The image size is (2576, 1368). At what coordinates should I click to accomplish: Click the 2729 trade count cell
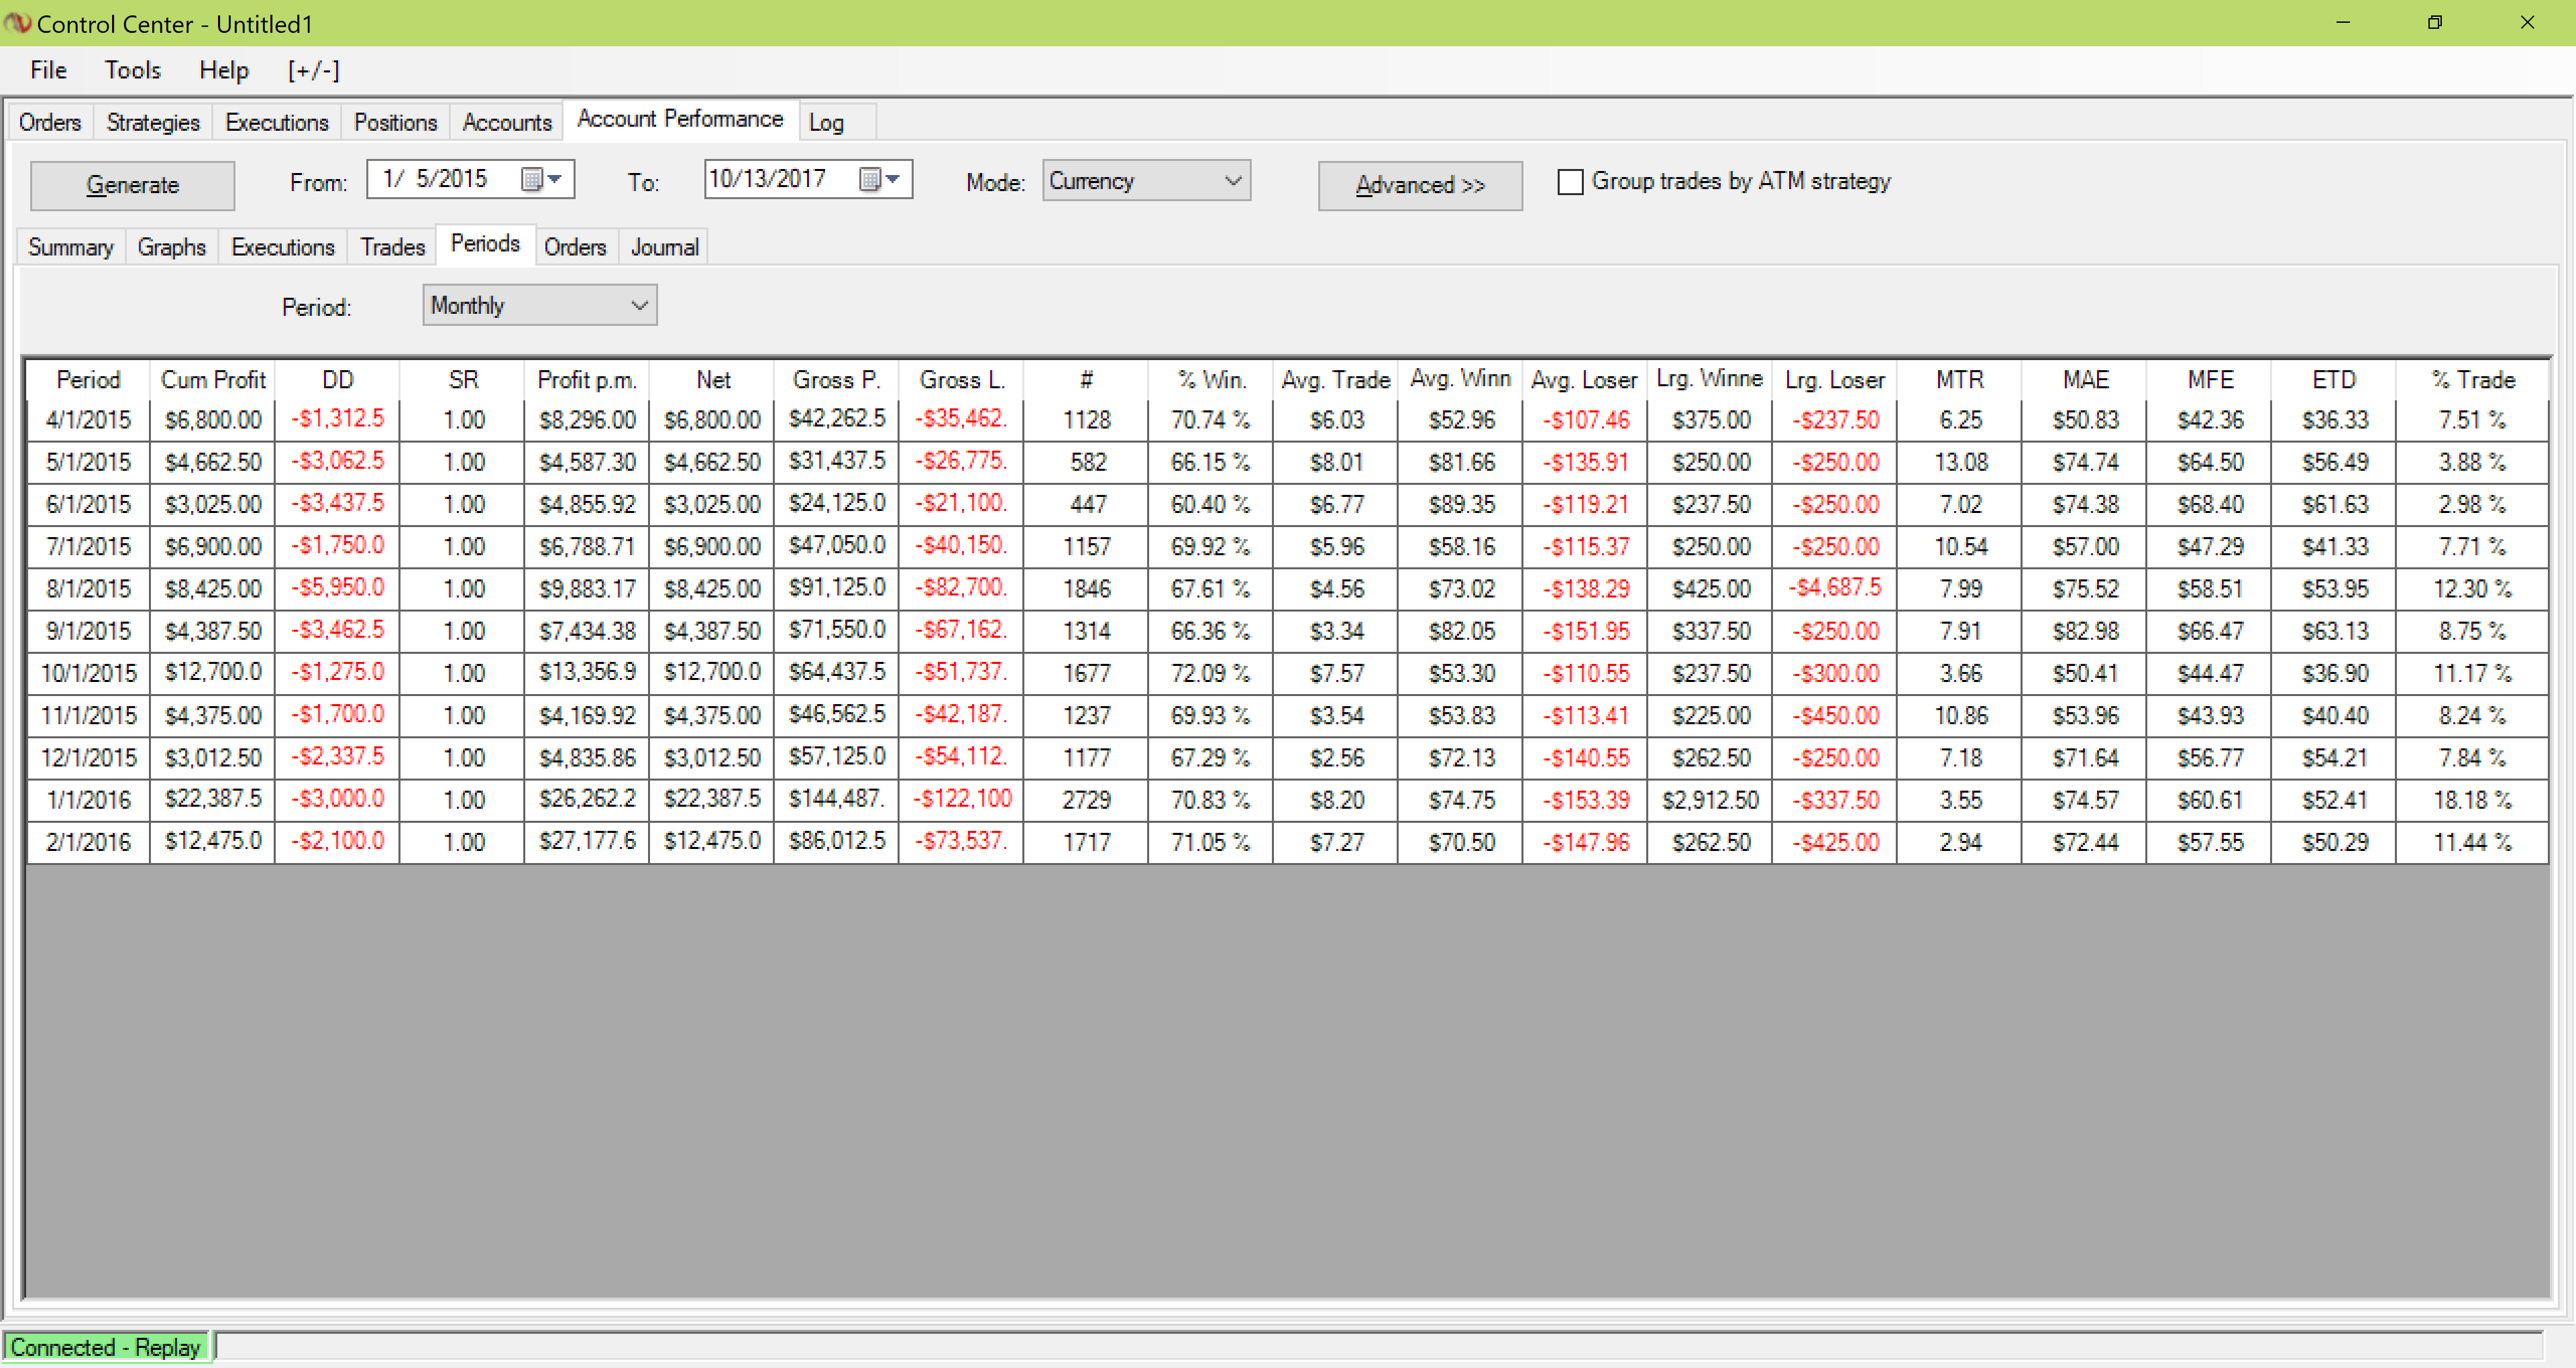(x=1086, y=800)
